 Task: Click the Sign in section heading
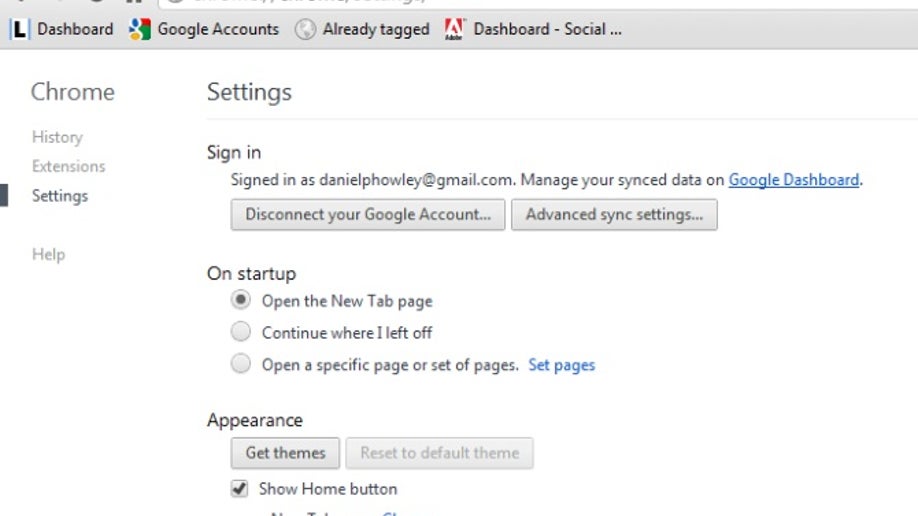coord(234,152)
